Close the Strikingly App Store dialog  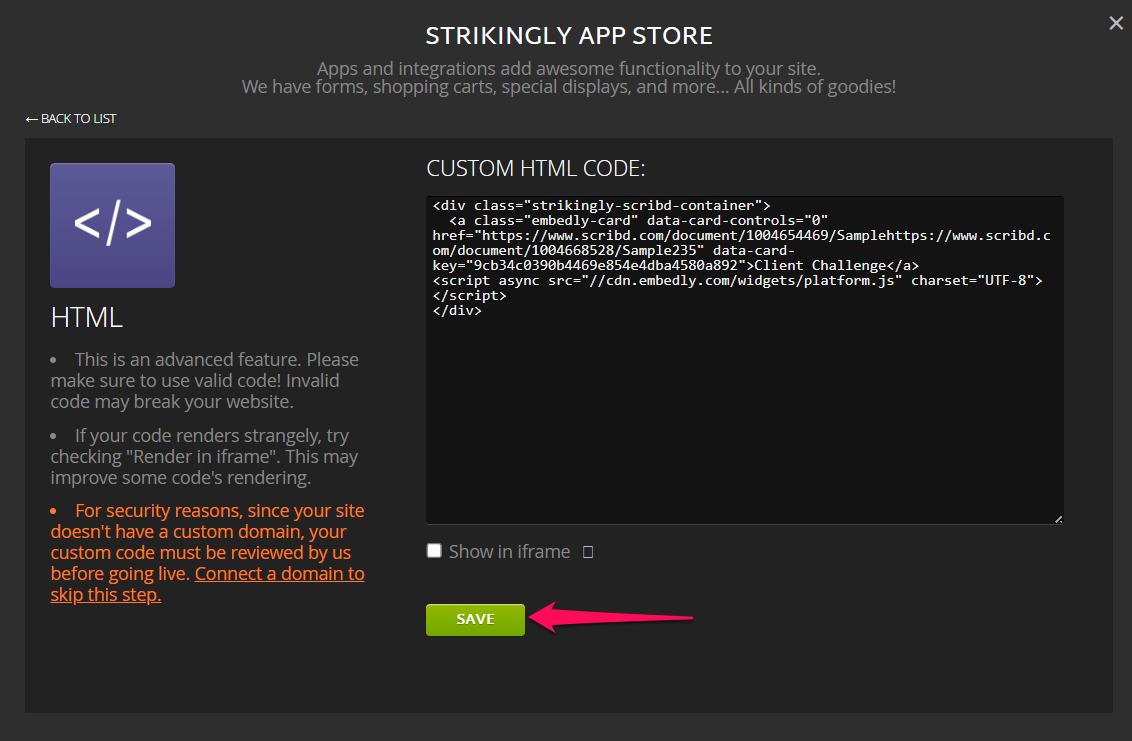[1115, 23]
